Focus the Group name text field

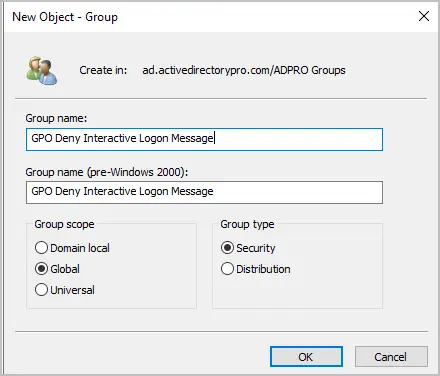tap(204, 139)
